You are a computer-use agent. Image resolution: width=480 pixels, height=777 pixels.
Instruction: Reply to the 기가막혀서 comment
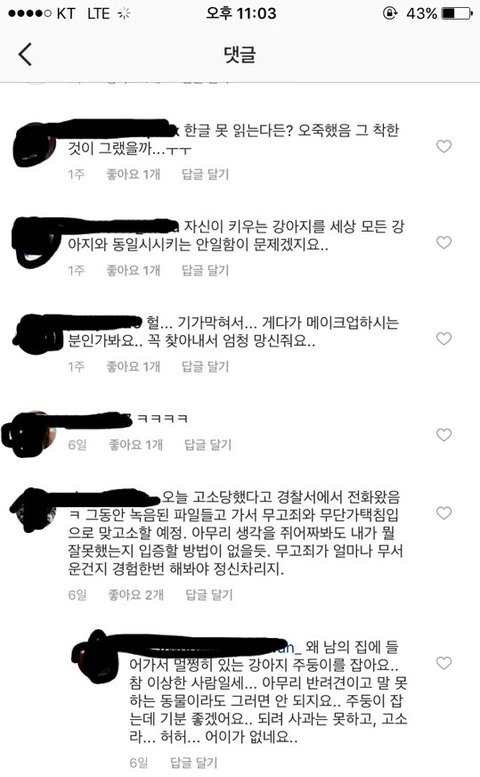pos(205,367)
